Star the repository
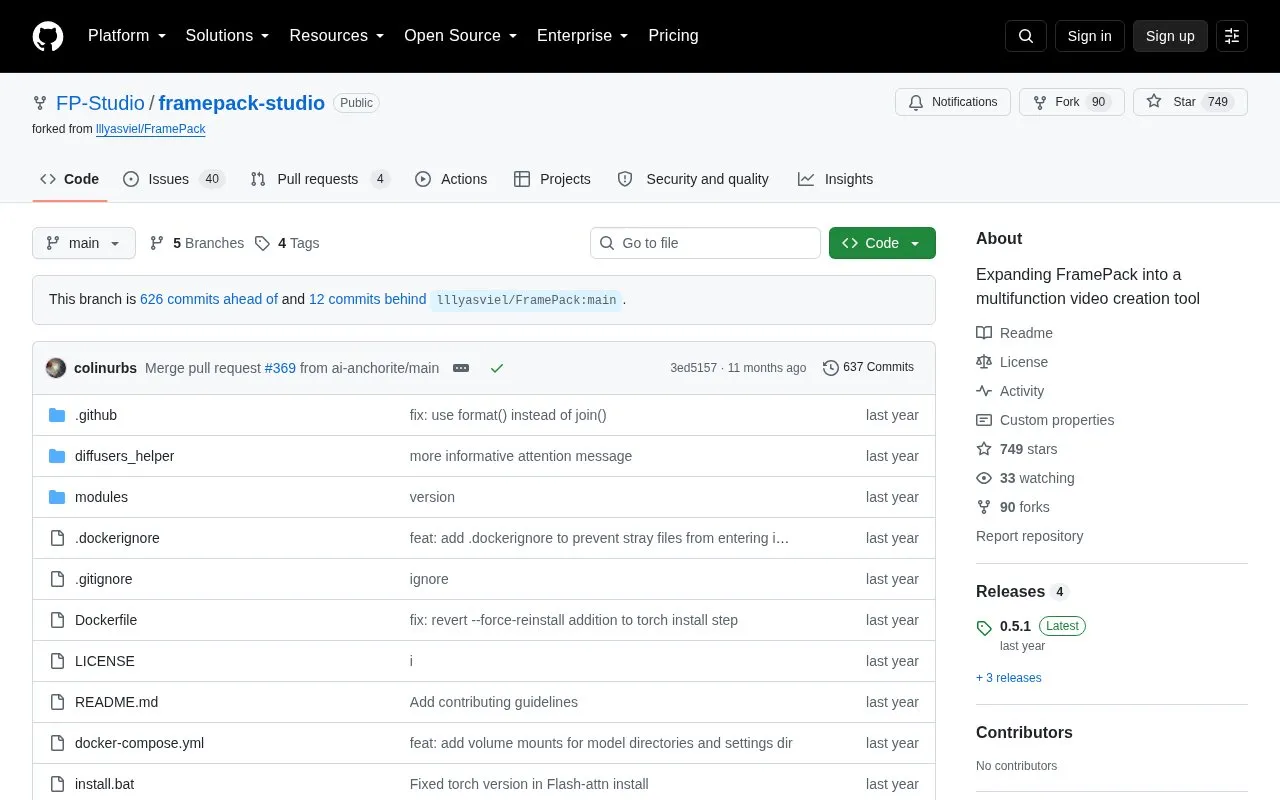Screen dimensions: 1280x800 click(1190, 102)
